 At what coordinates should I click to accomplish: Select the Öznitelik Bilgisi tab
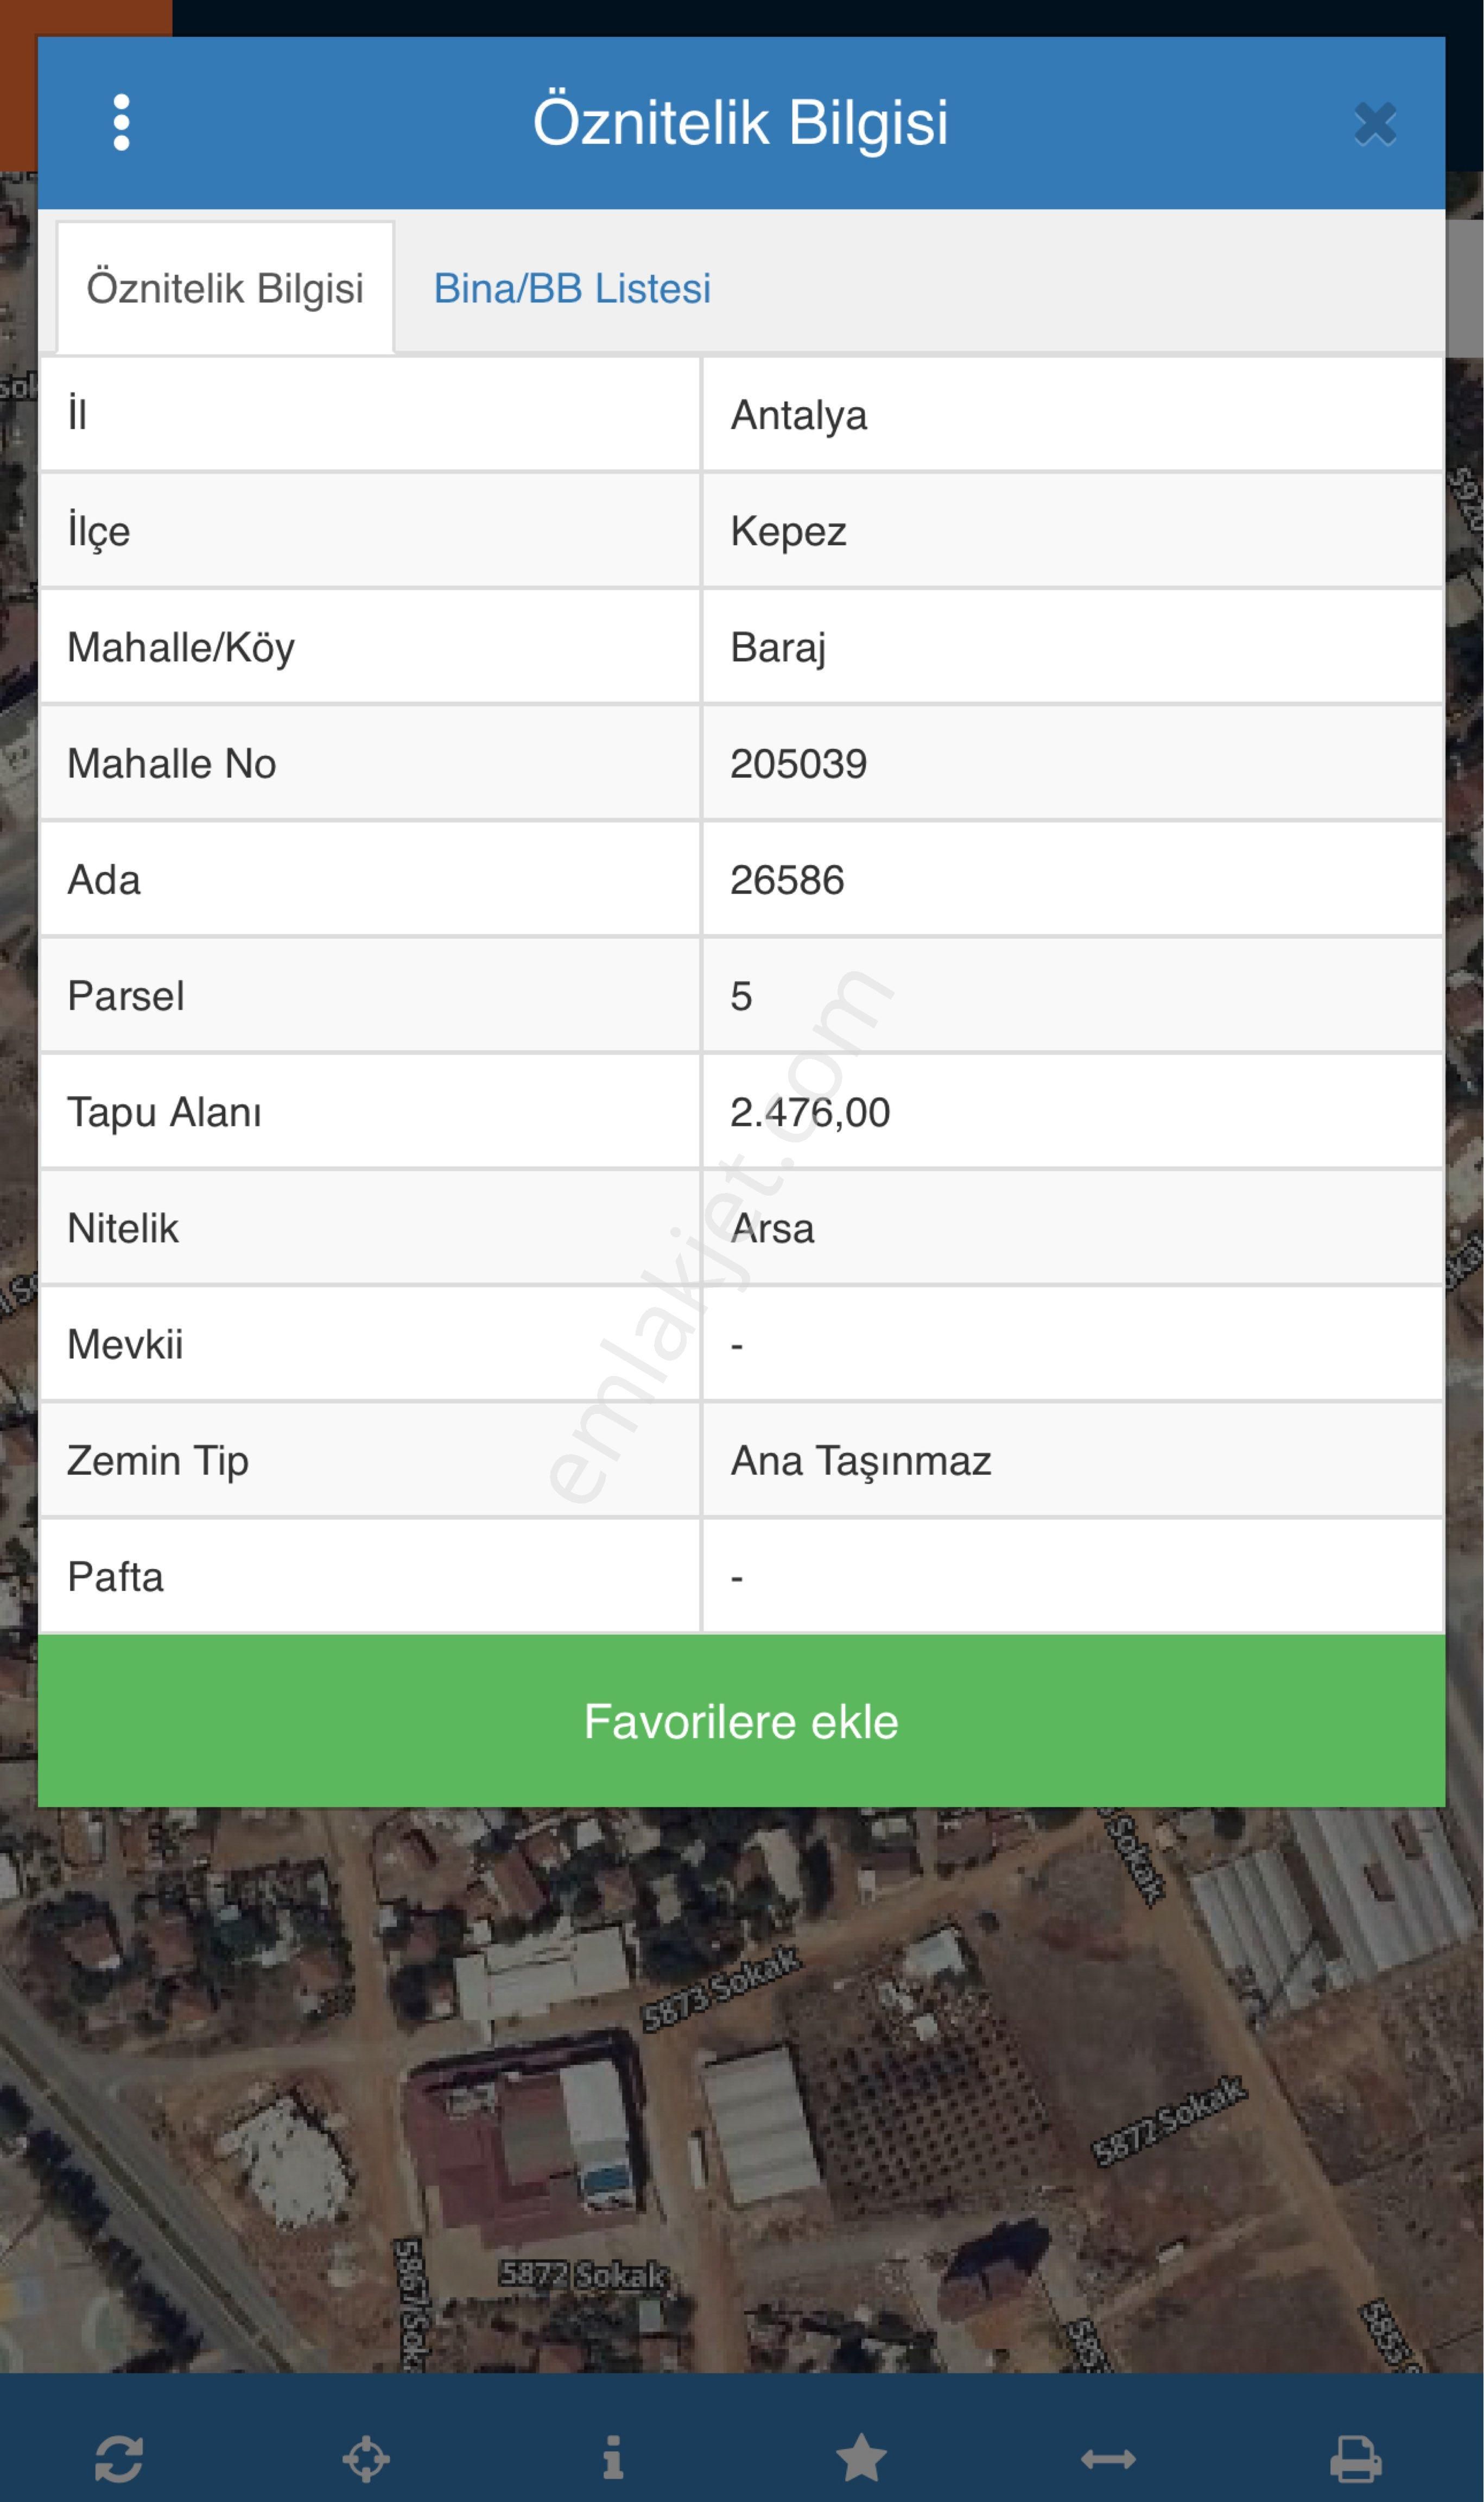225,288
